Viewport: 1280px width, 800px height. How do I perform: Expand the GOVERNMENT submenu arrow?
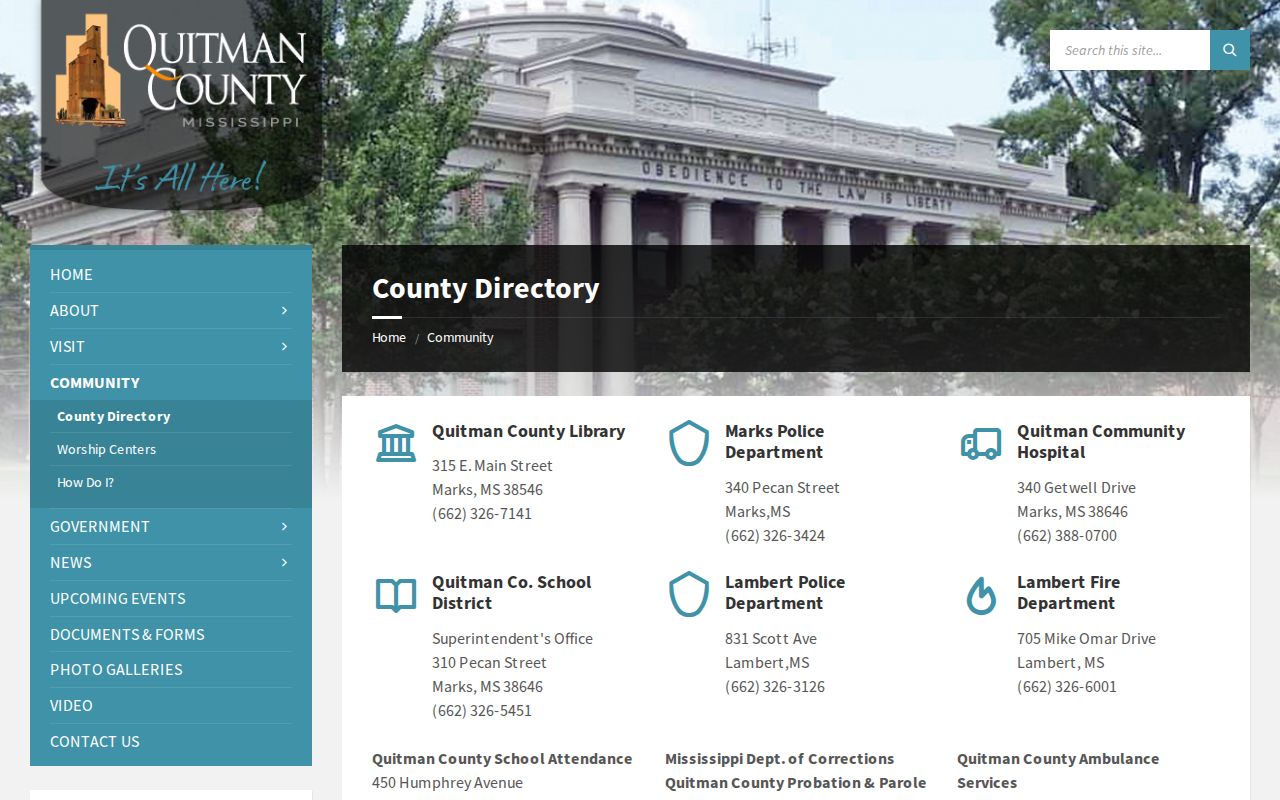(284, 526)
